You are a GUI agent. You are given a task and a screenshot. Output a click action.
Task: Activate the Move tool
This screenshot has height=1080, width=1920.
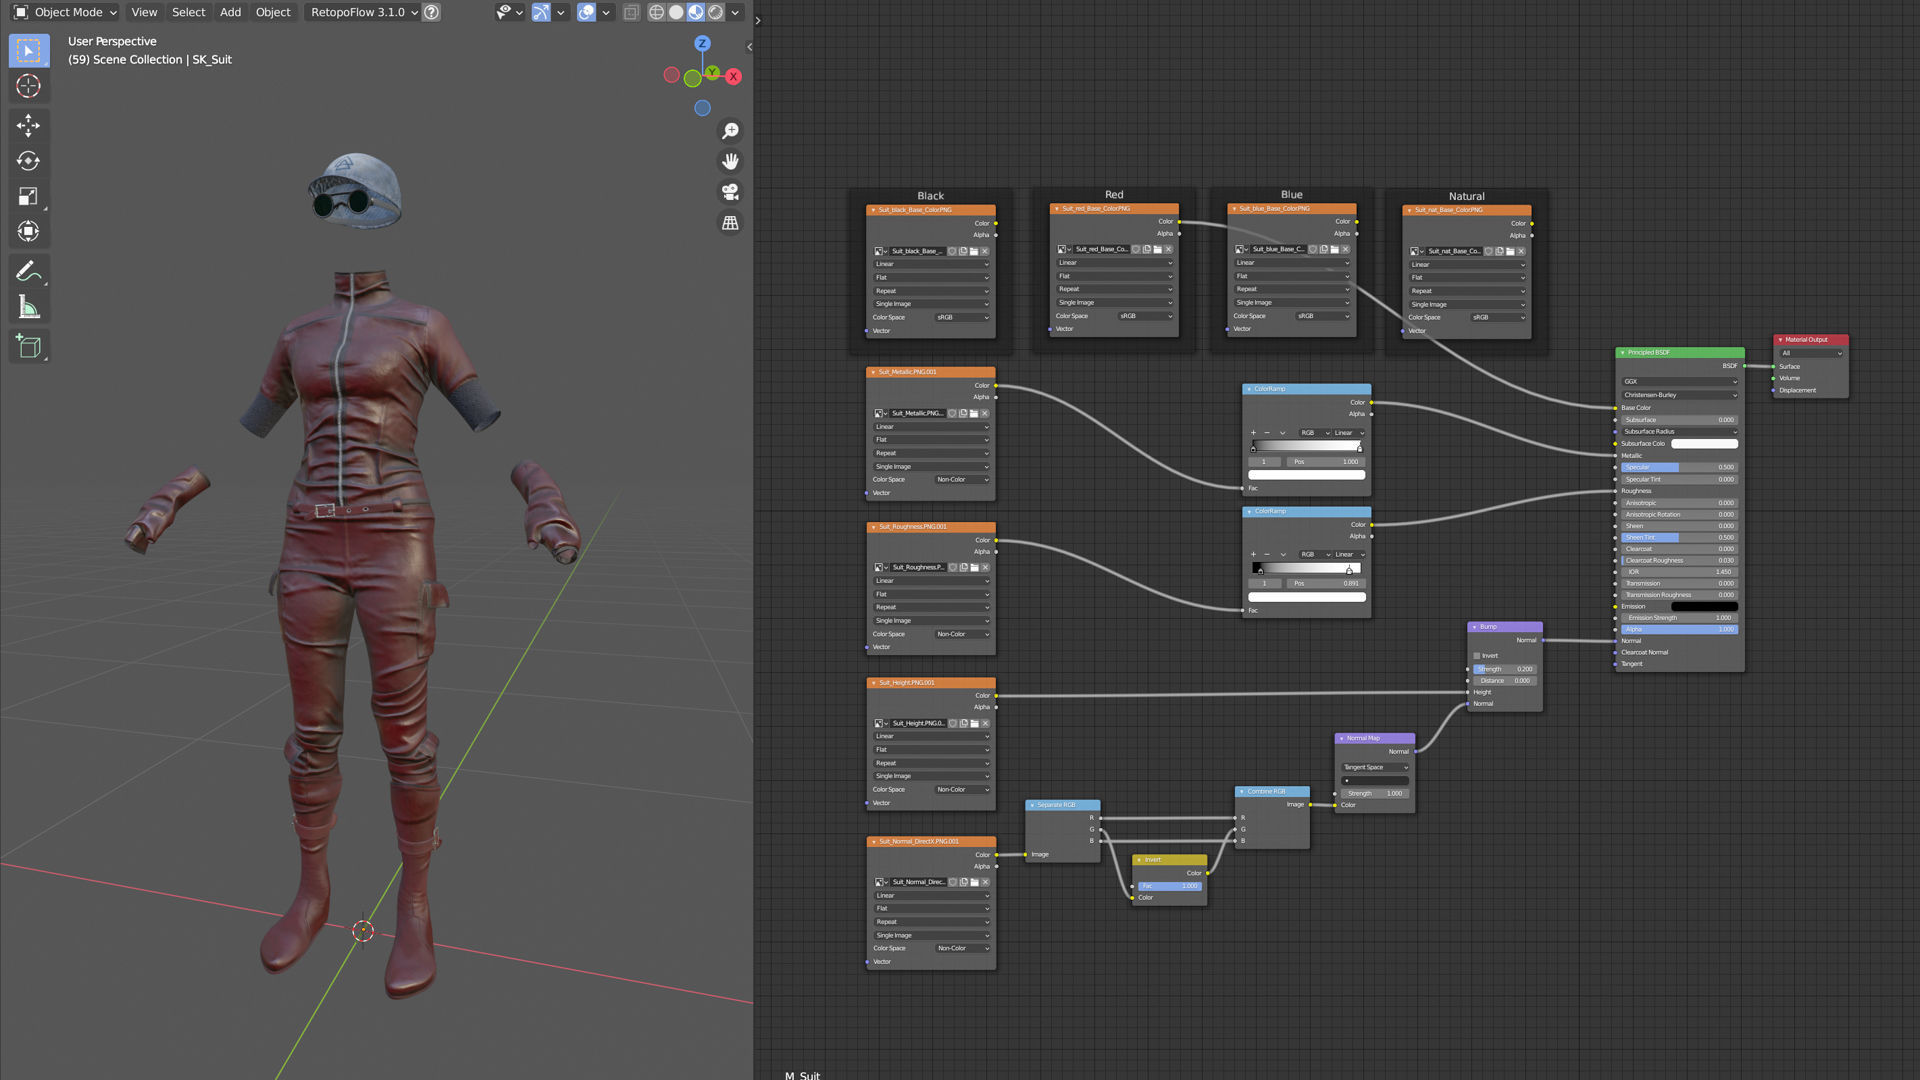(x=28, y=125)
